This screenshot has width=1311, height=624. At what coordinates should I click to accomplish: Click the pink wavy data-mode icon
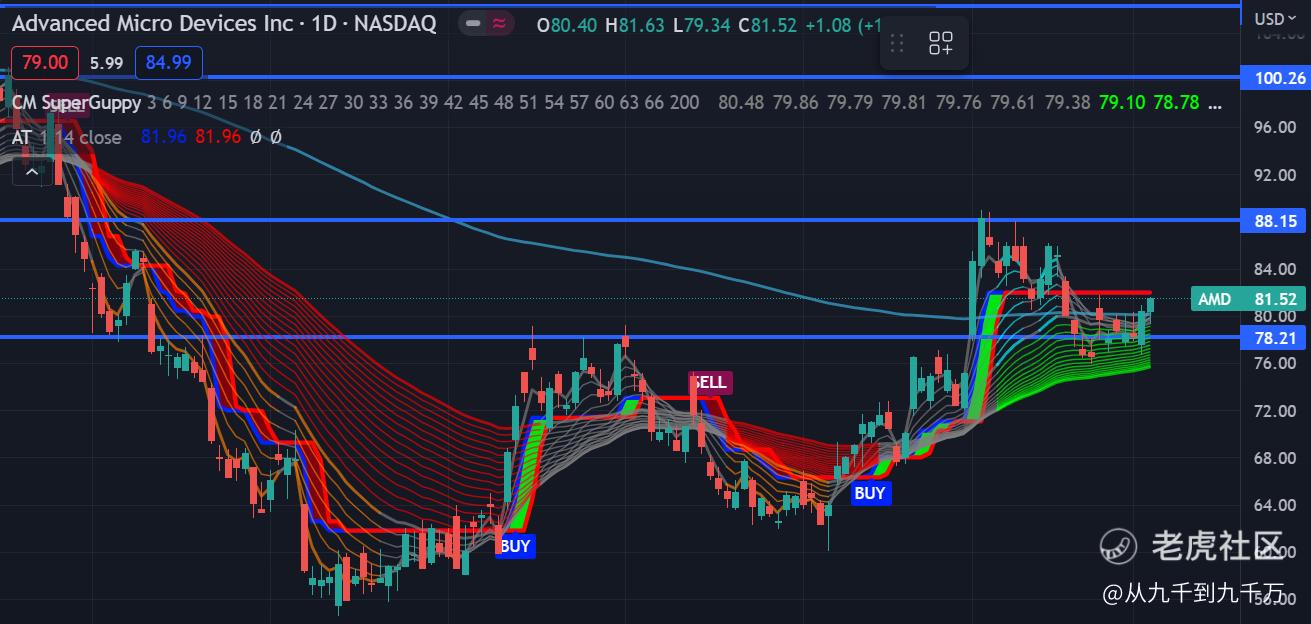498,24
